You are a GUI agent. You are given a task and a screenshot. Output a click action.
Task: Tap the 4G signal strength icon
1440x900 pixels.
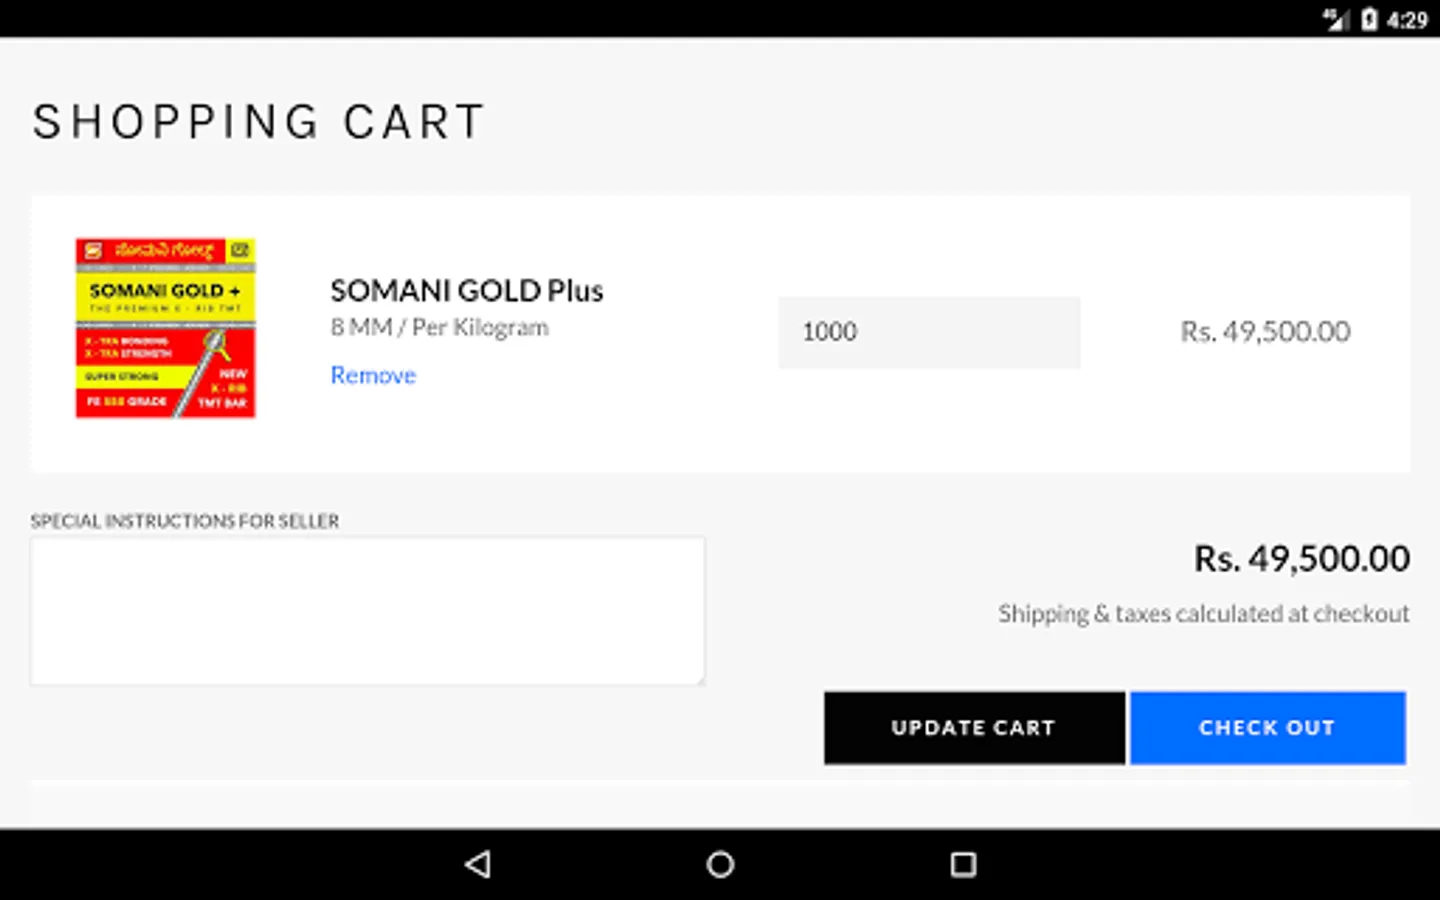(1335, 19)
